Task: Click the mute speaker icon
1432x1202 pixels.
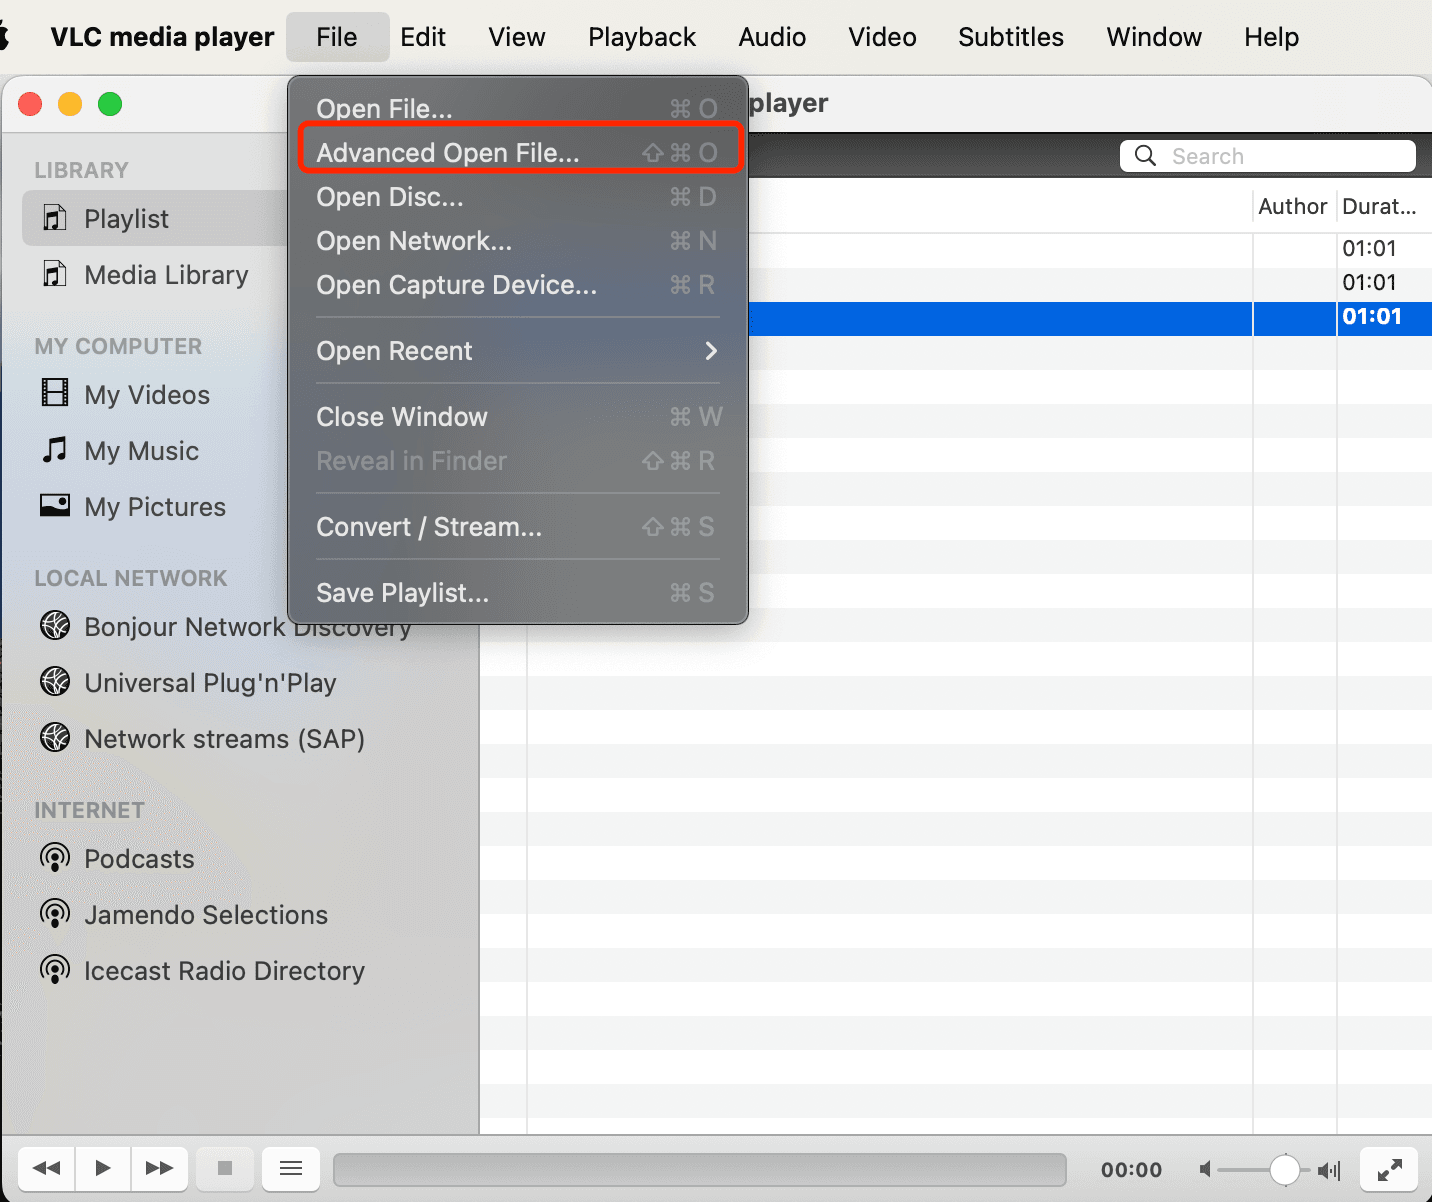Action: [1206, 1169]
